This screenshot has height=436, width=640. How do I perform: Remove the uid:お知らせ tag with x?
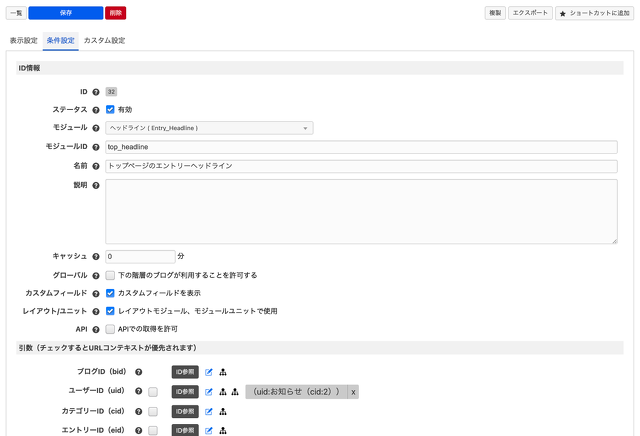(x=353, y=392)
